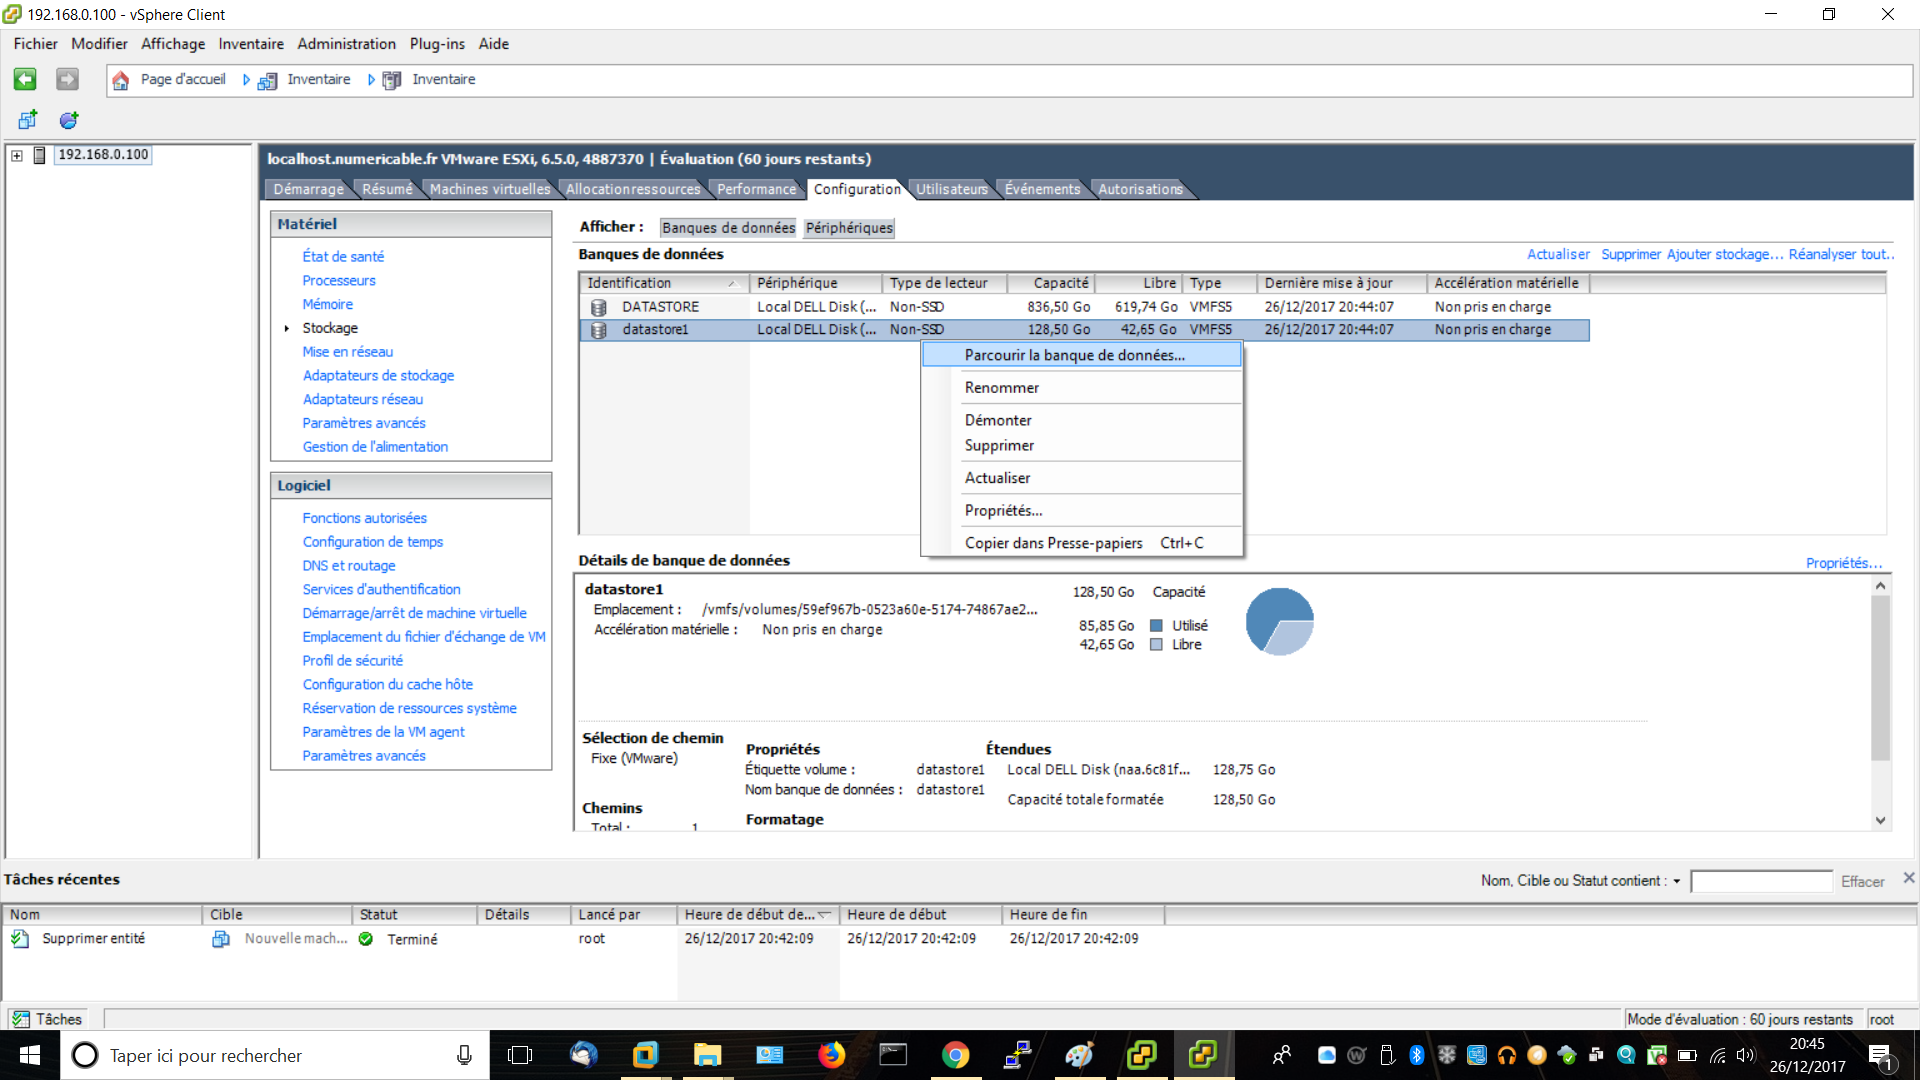Click the Propriétés... link near datastore details

(x=1843, y=564)
